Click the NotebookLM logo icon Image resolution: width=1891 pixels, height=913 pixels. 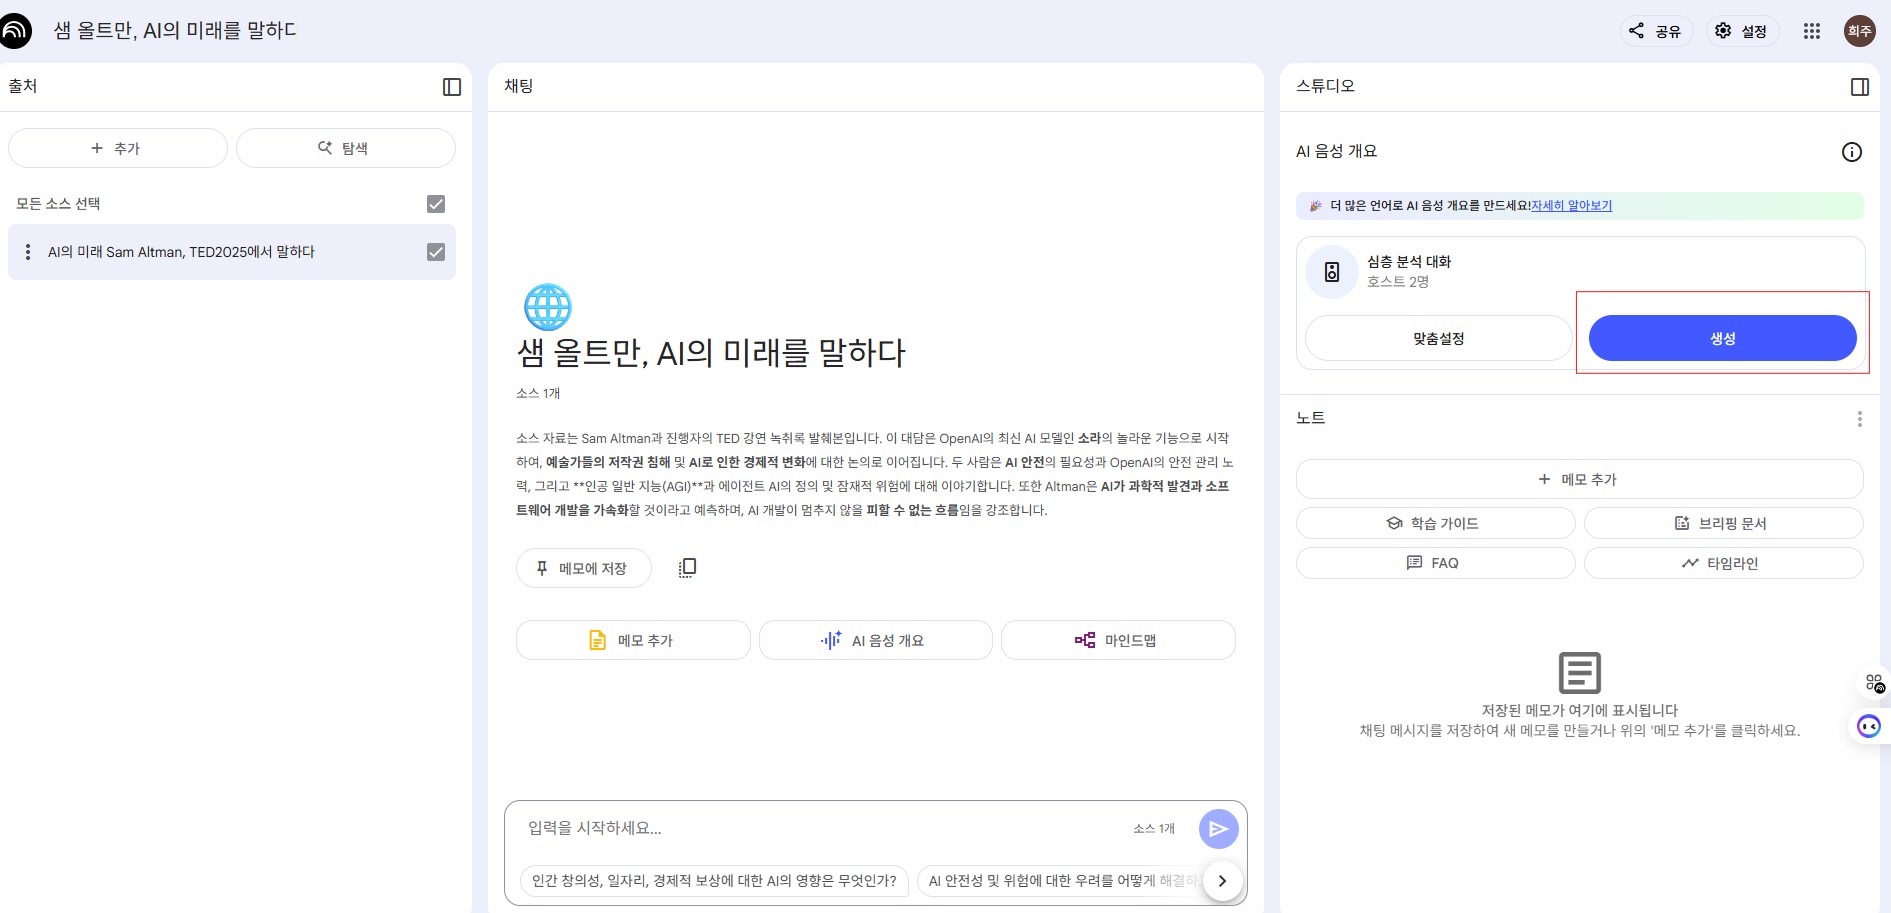point(15,31)
